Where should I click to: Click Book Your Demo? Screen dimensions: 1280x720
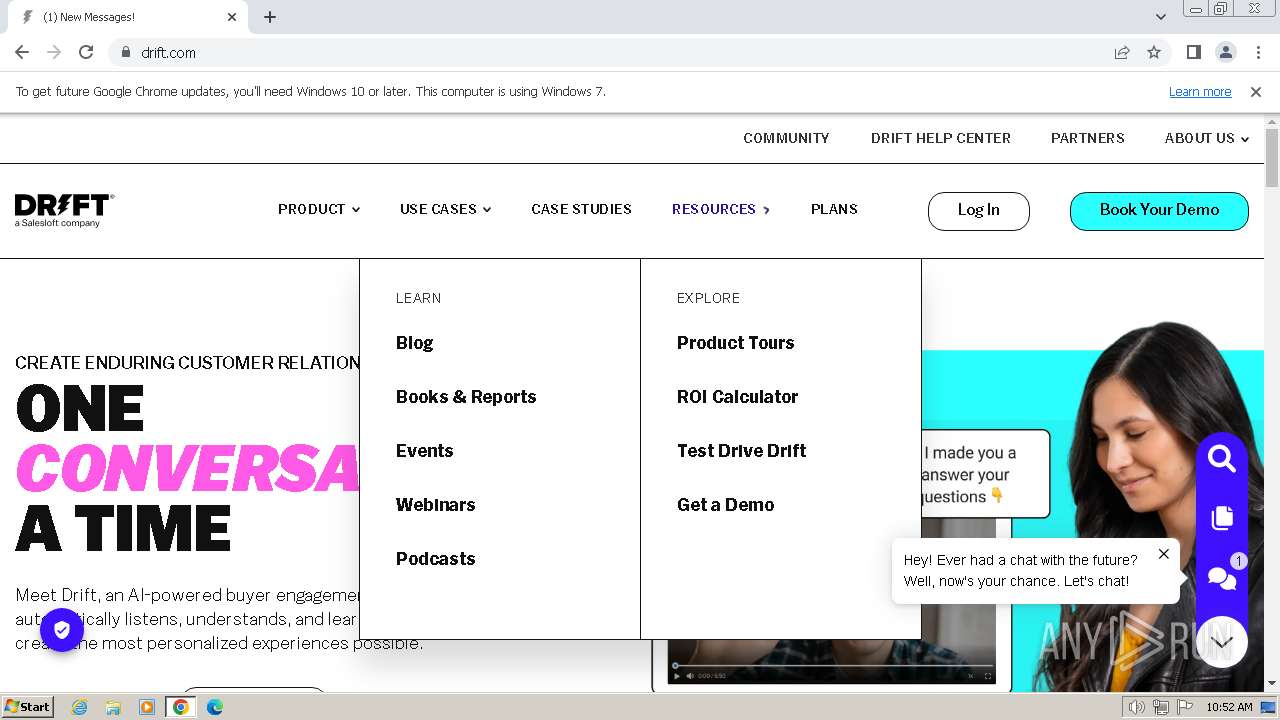point(1159,211)
